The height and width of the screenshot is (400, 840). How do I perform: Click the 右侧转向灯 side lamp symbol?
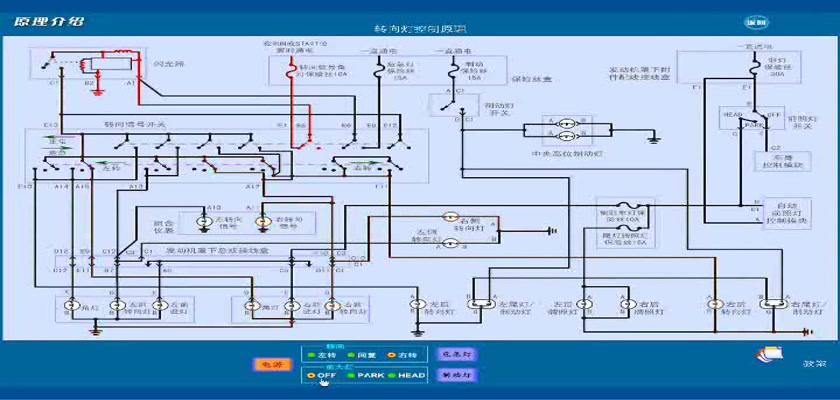point(449,216)
